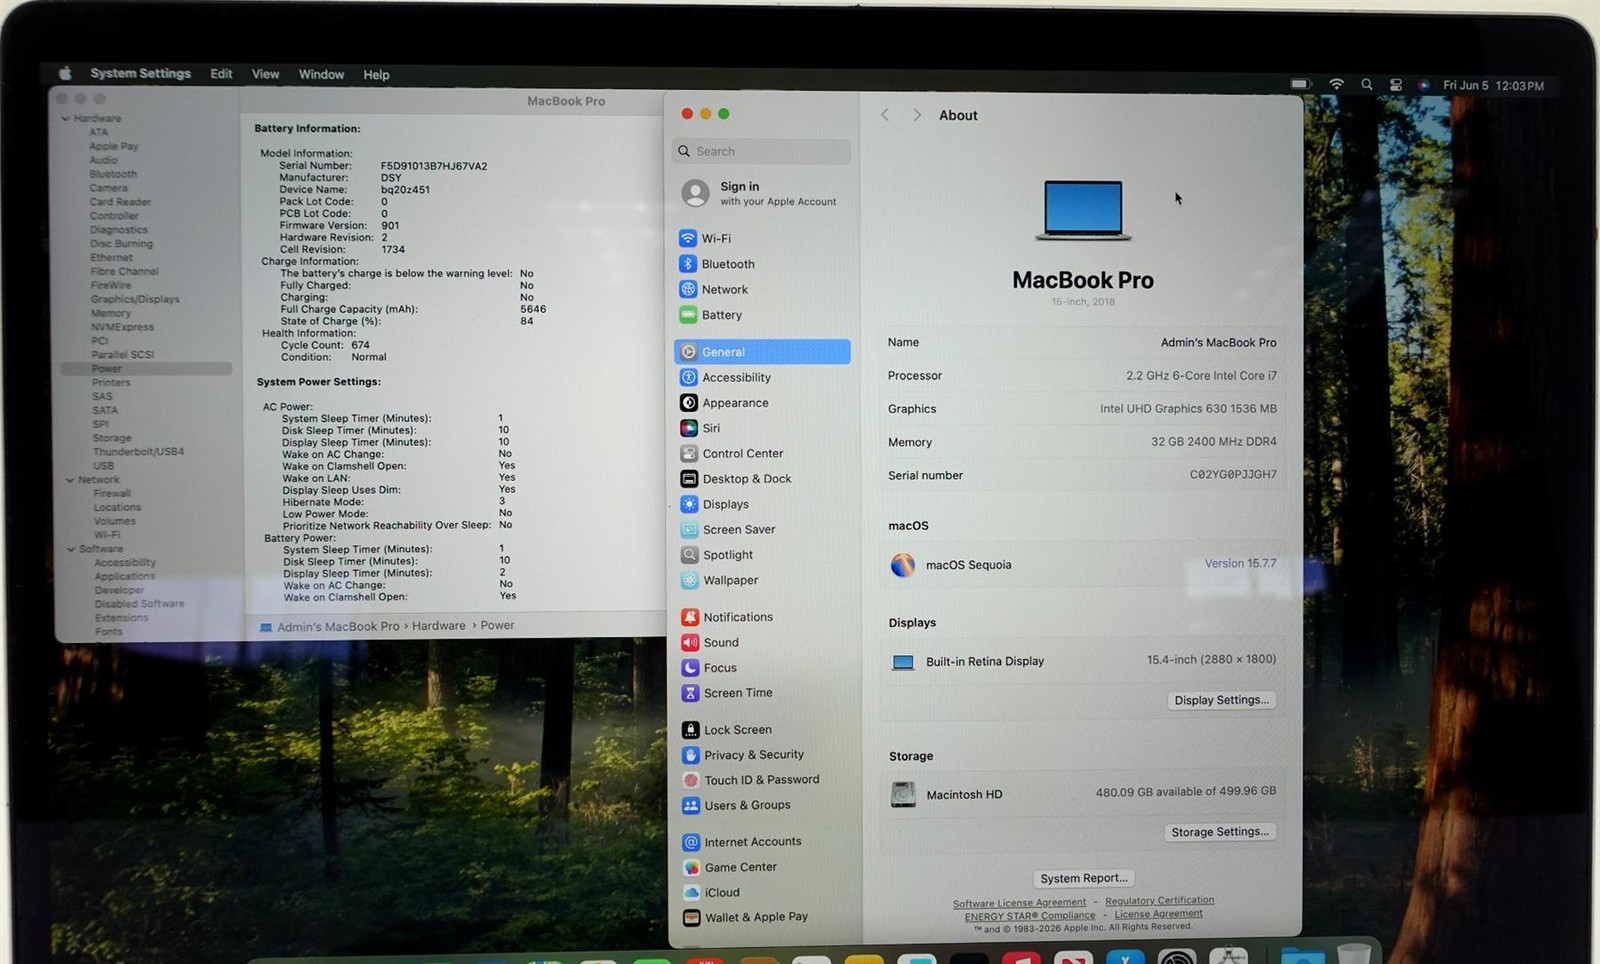
Task: Collapse the Hardware tree in System Information
Action: coord(66,118)
